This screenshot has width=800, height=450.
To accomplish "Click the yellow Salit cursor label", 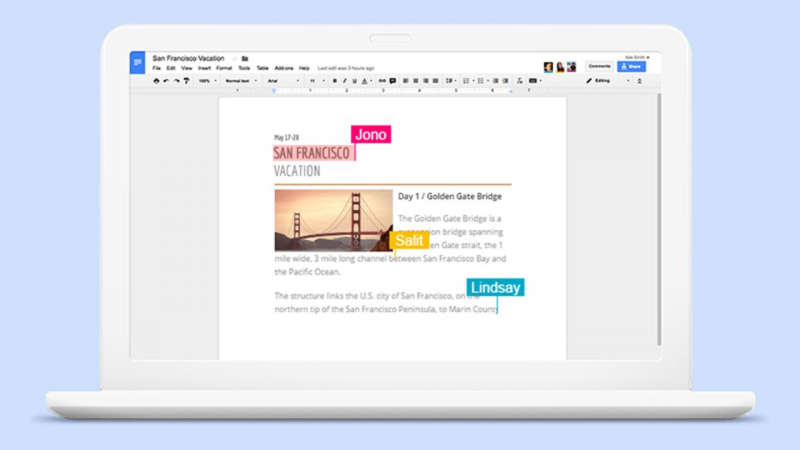I will tap(409, 240).
